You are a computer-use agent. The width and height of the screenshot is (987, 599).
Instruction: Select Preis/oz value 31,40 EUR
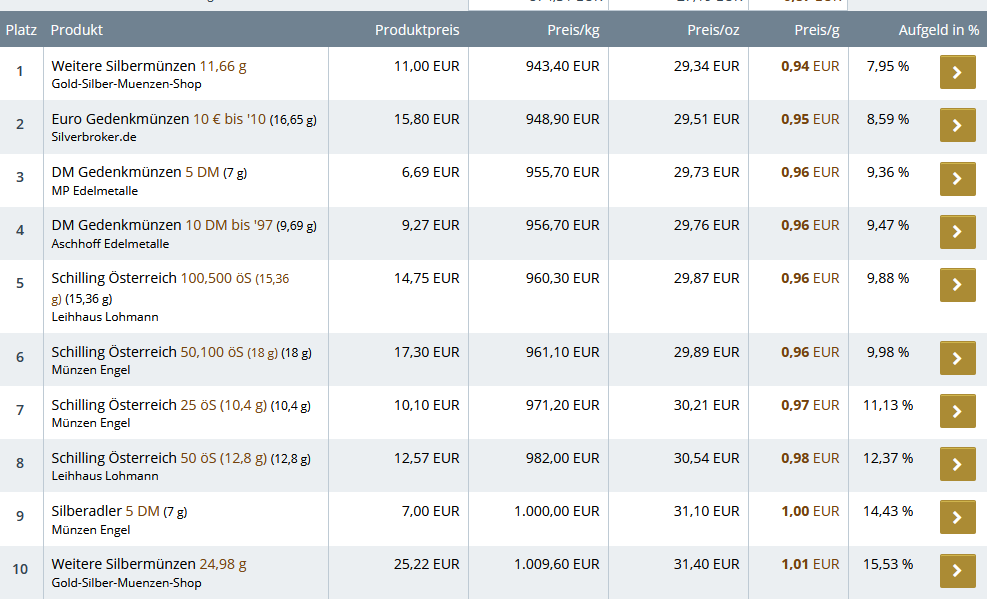[706, 564]
